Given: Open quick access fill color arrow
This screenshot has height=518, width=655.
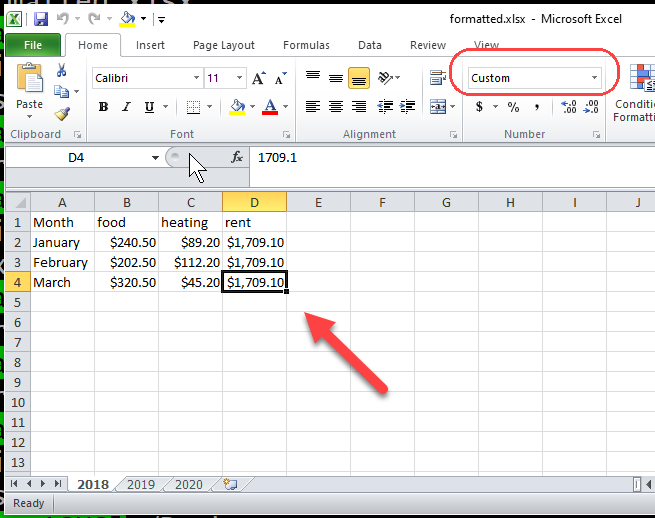Looking at the screenshot, I should point(143,19).
